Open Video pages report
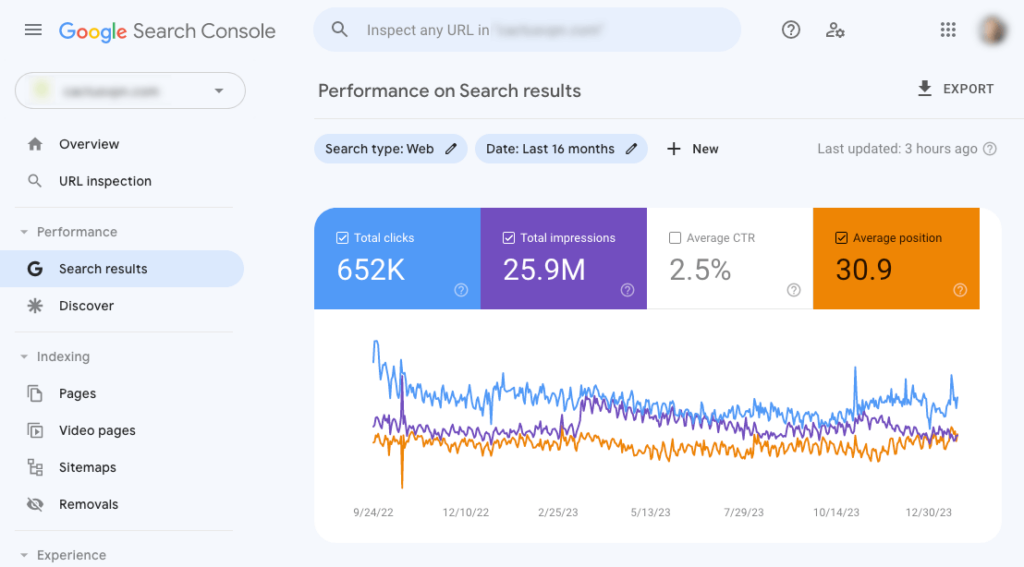This screenshot has width=1024, height=567. tap(97, 430)
